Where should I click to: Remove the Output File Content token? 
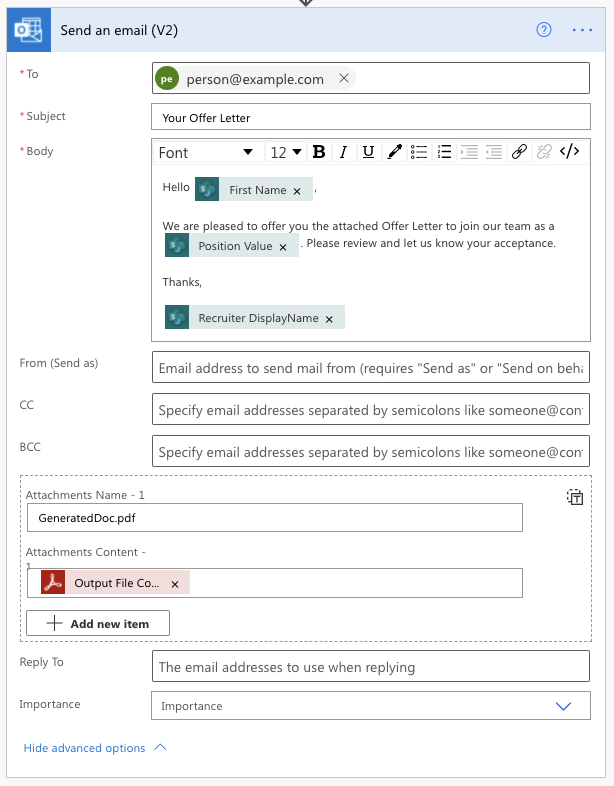[175, 584]
